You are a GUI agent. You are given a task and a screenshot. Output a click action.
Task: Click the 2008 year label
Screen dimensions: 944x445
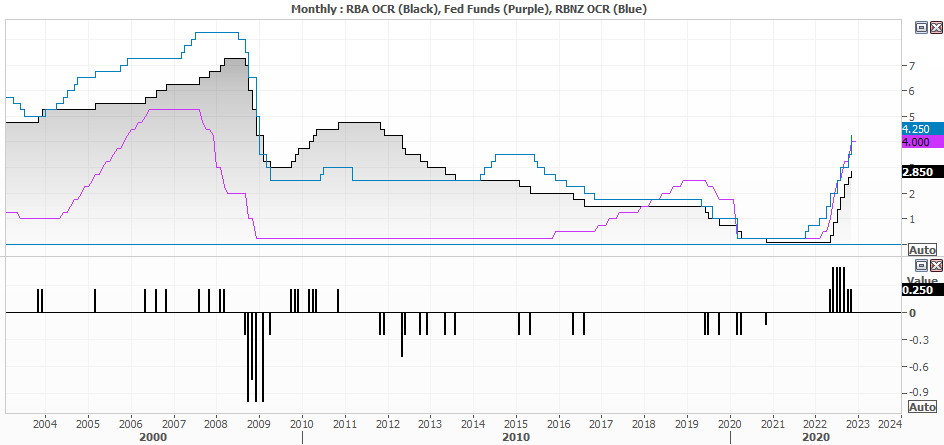[216, 423]
